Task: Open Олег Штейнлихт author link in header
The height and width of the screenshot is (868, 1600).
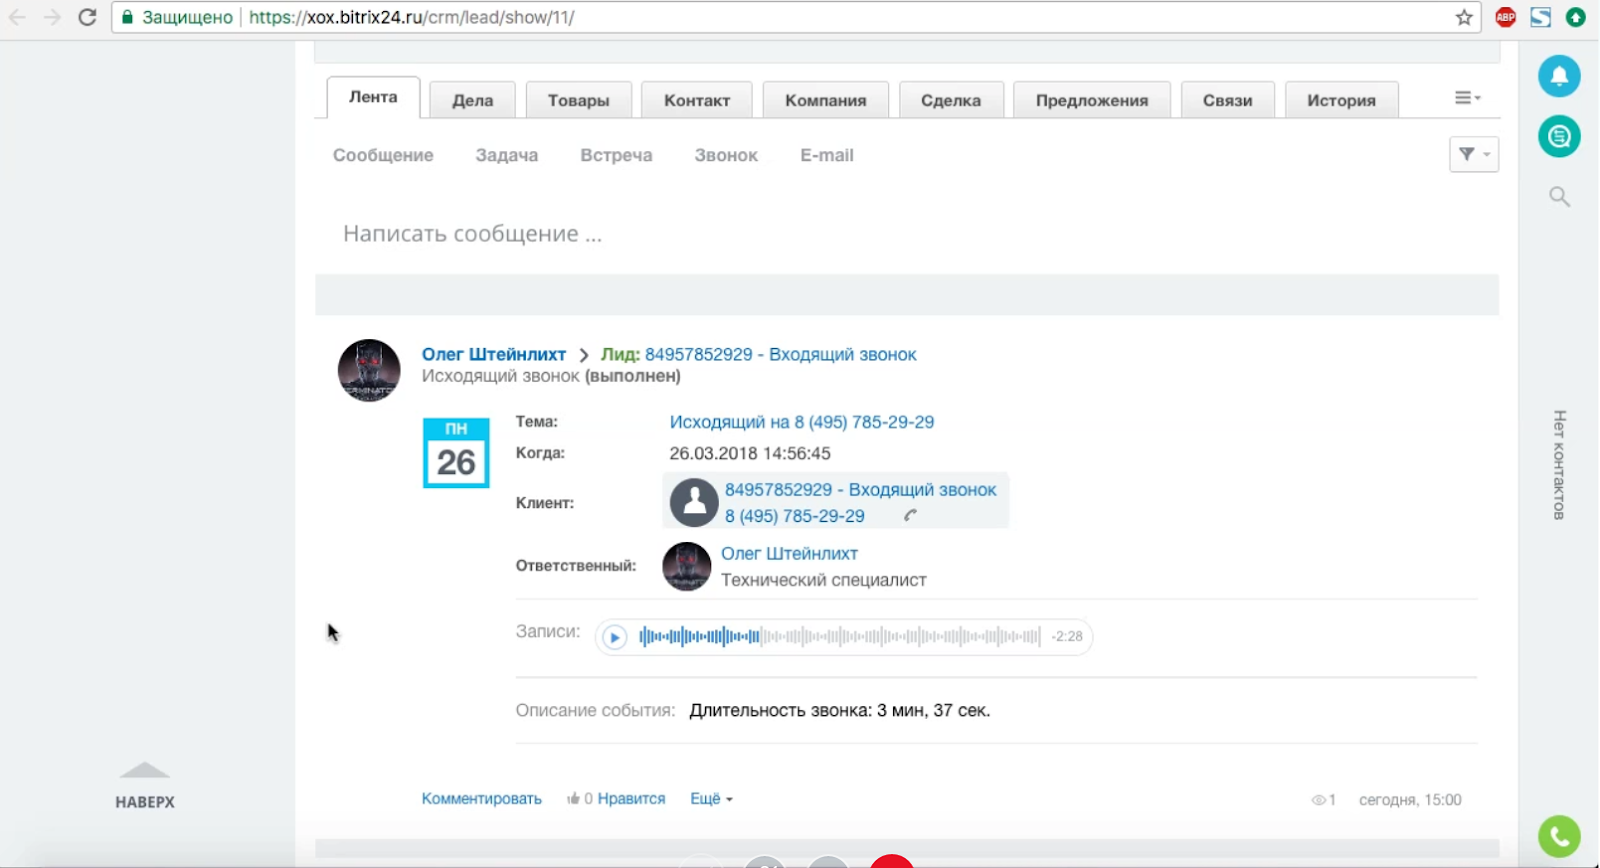Action: [x=494, y=354]
